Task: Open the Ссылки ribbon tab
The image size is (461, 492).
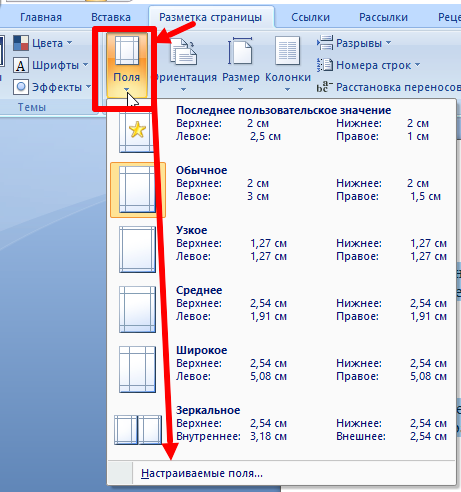Action: tap(310, 17)
